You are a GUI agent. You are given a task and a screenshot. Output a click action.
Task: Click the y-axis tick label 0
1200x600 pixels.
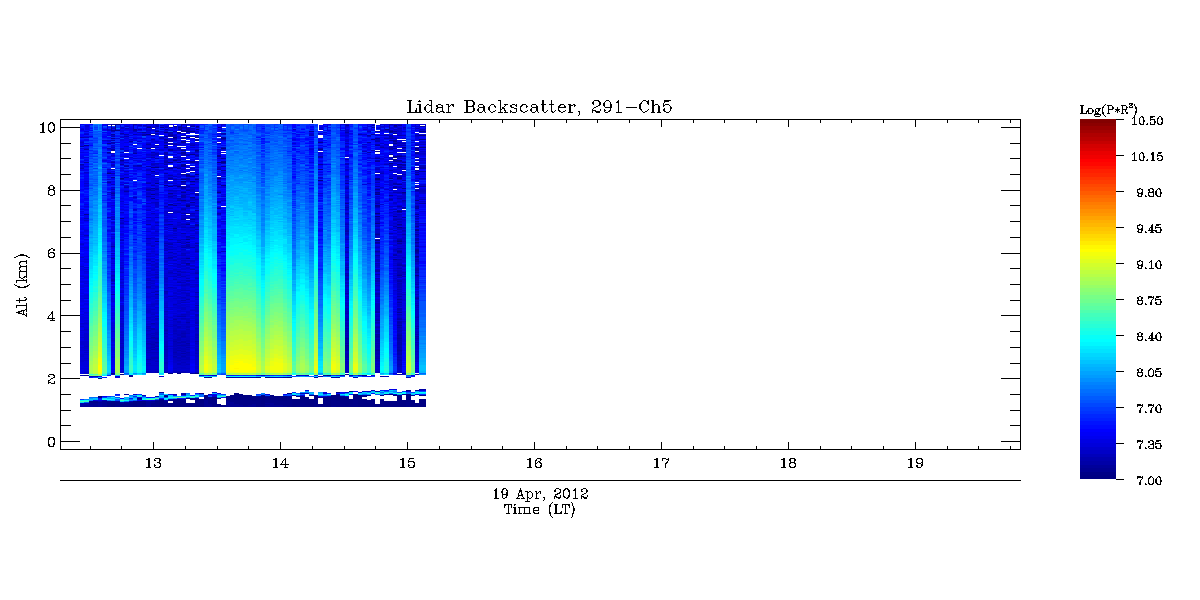50,442
